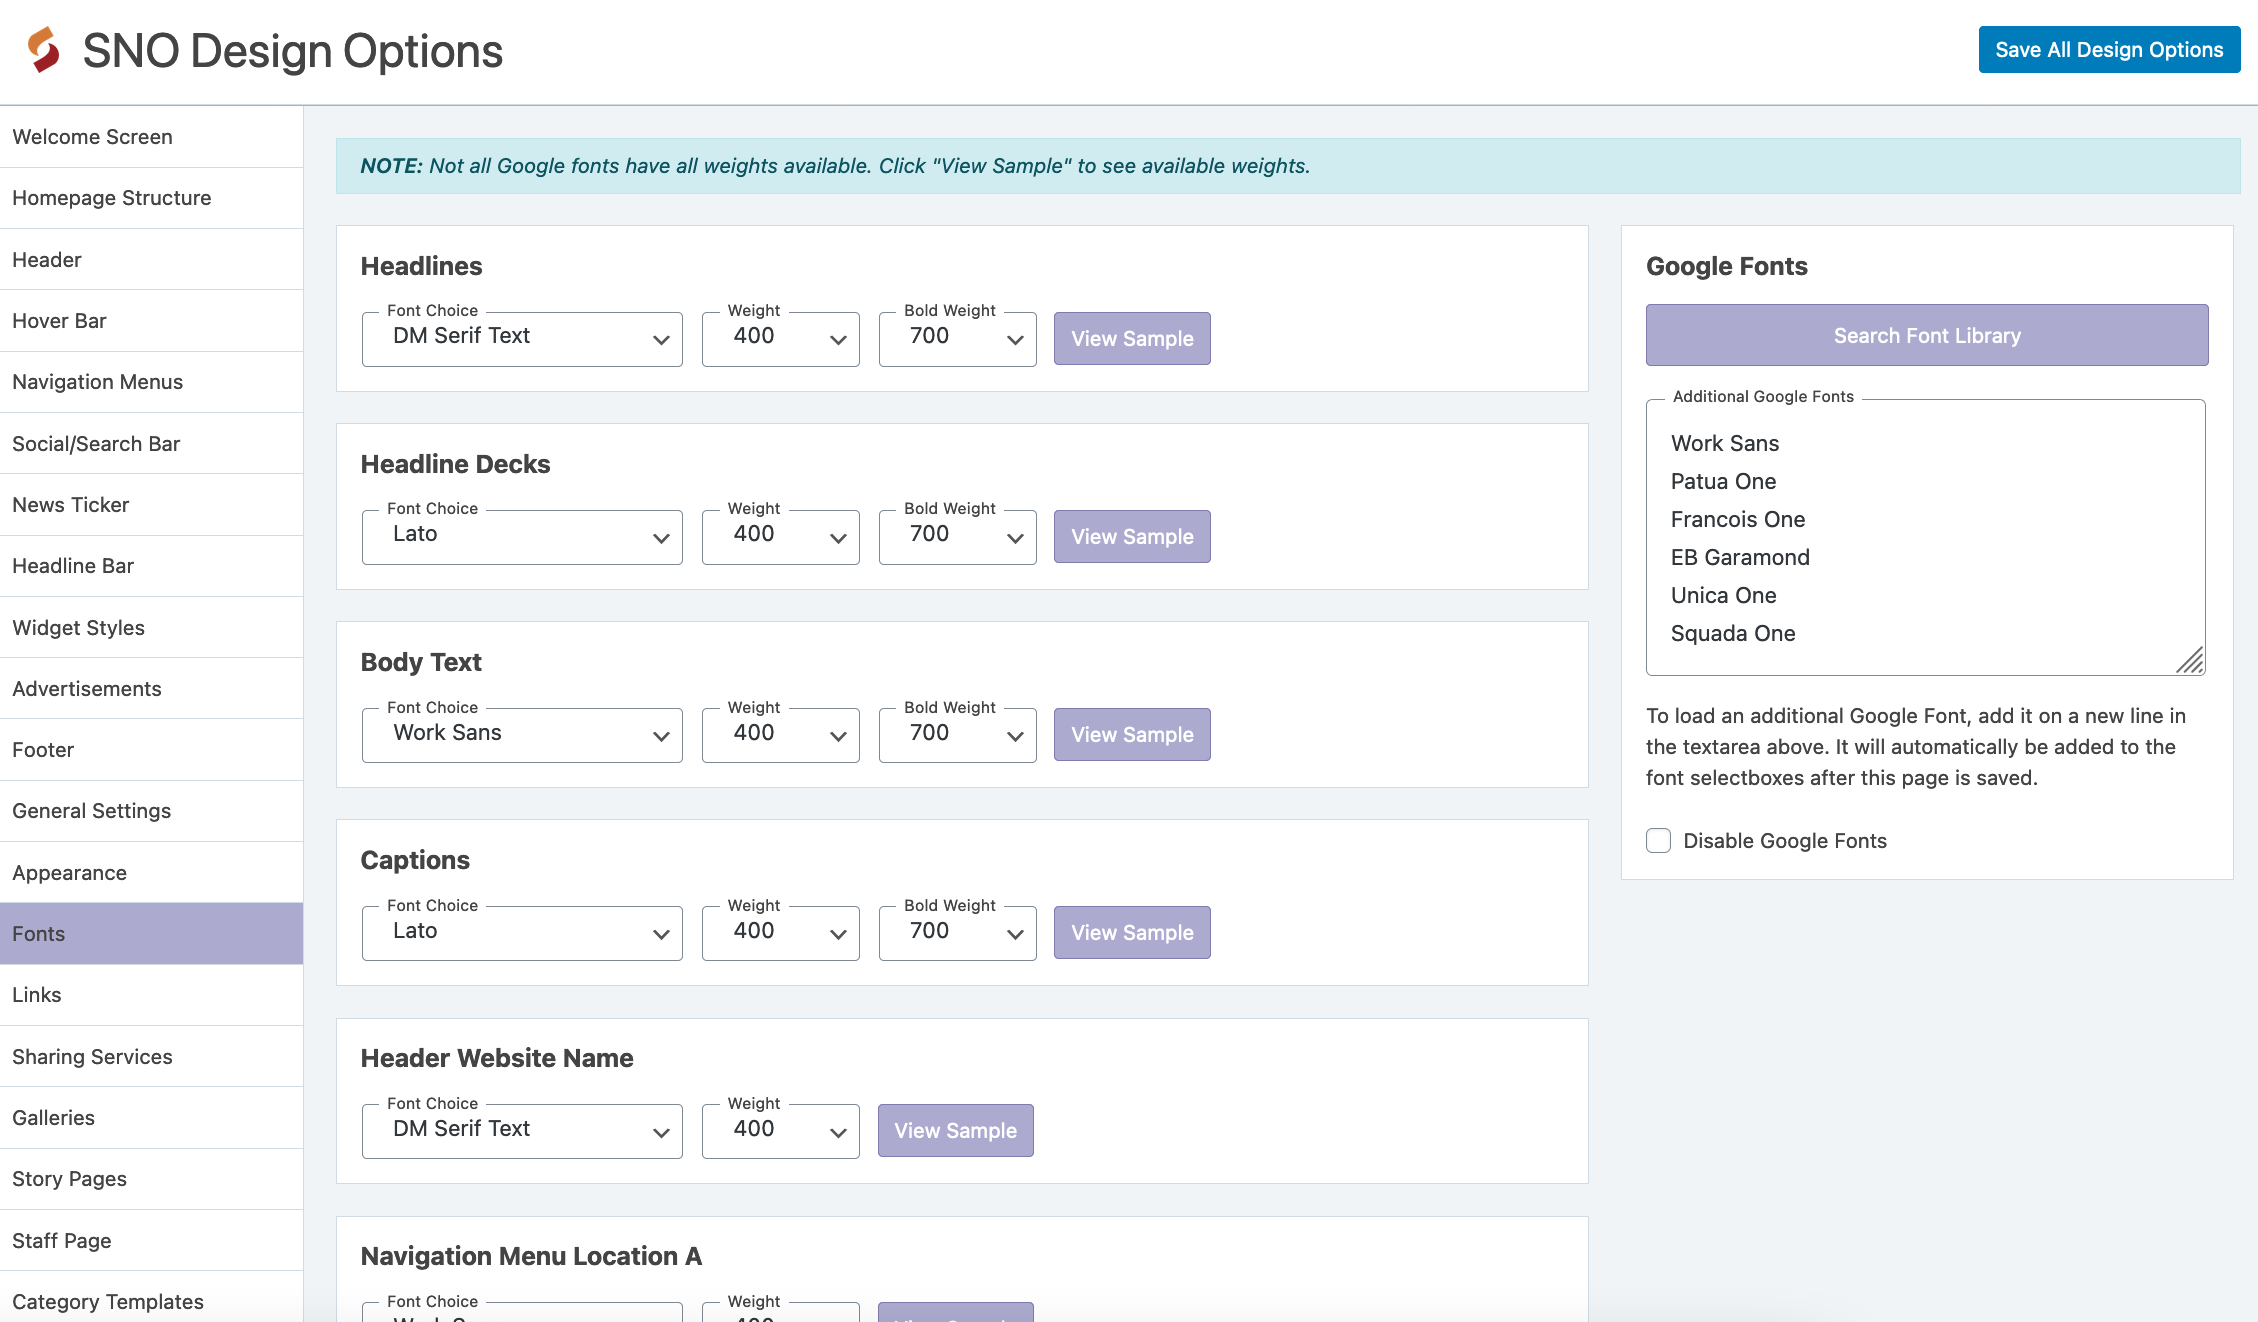Open Appearance section
This screenshot has width=2258, height=1322.
click(x=151, y=873)
